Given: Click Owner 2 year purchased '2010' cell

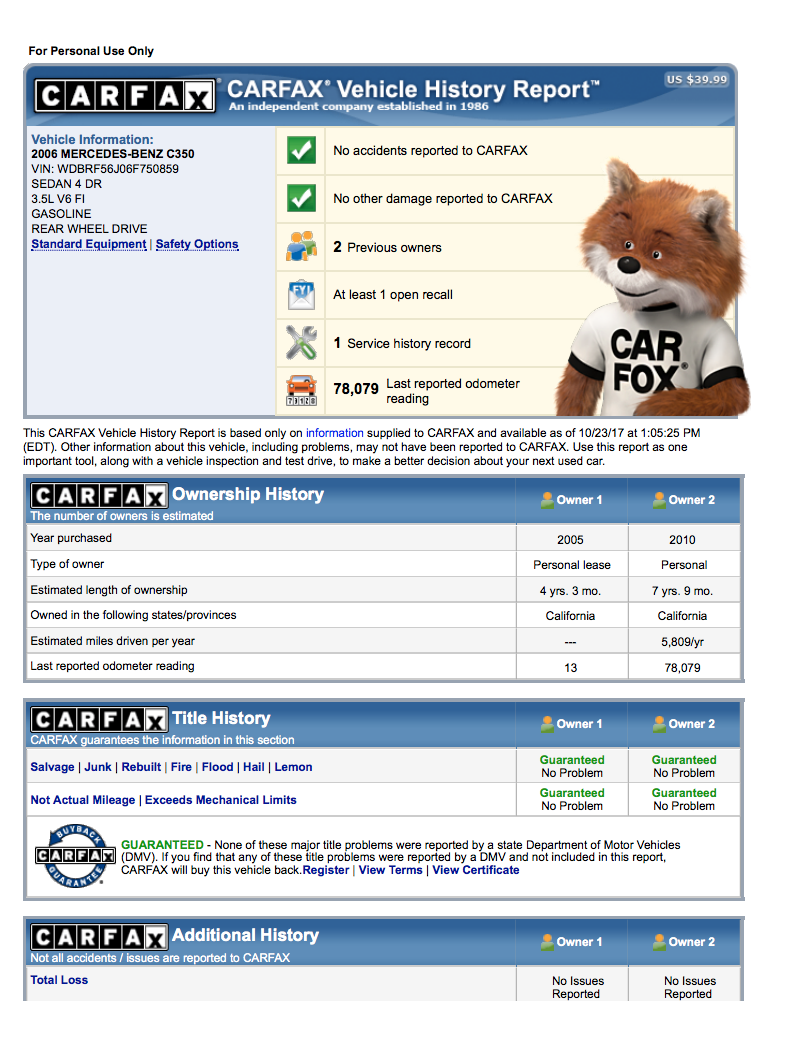Looking at the screenshot, I should tap(682, 540).
